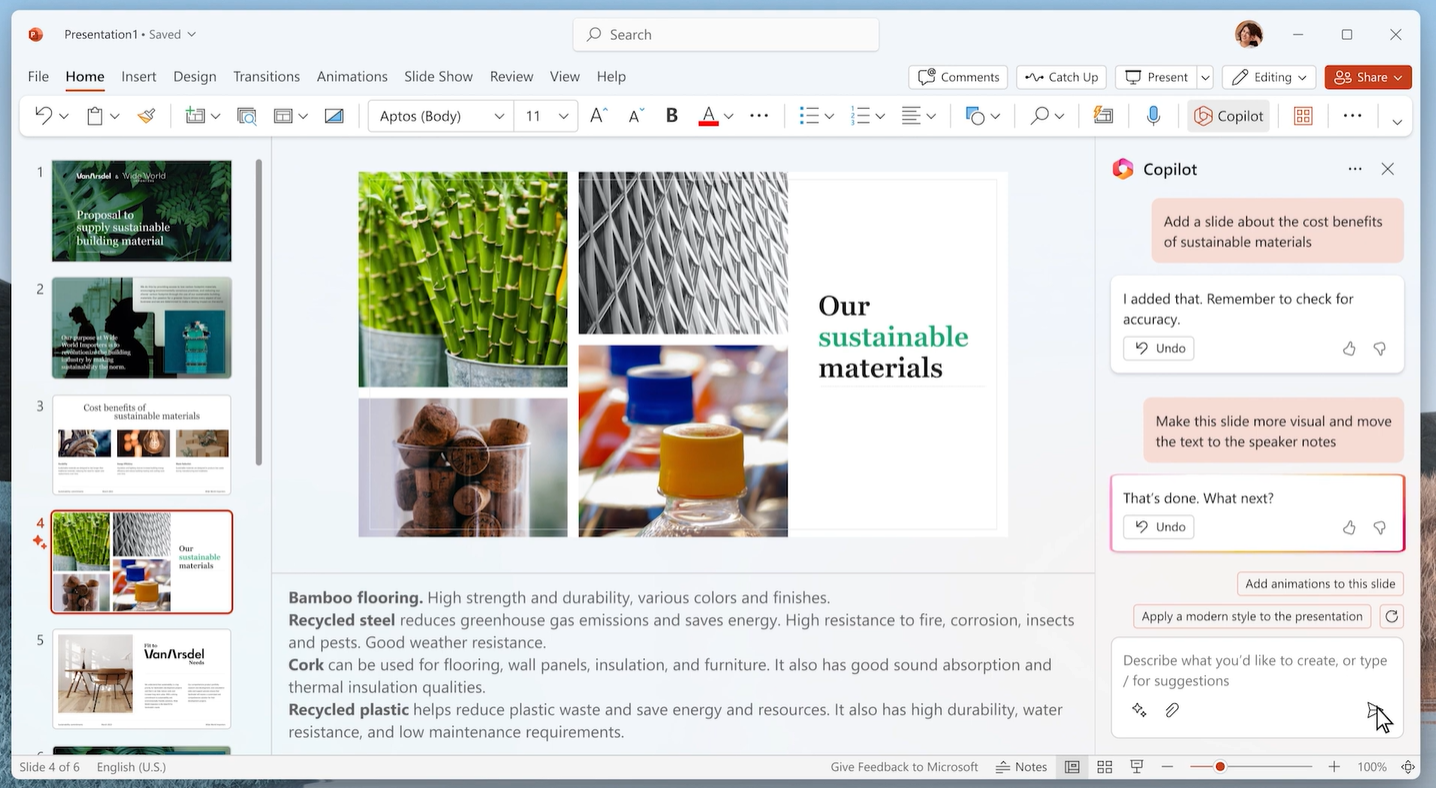Switch to the Animations tab
Image resolution: width=1436 pixels, height=788 pixels.
352,76
